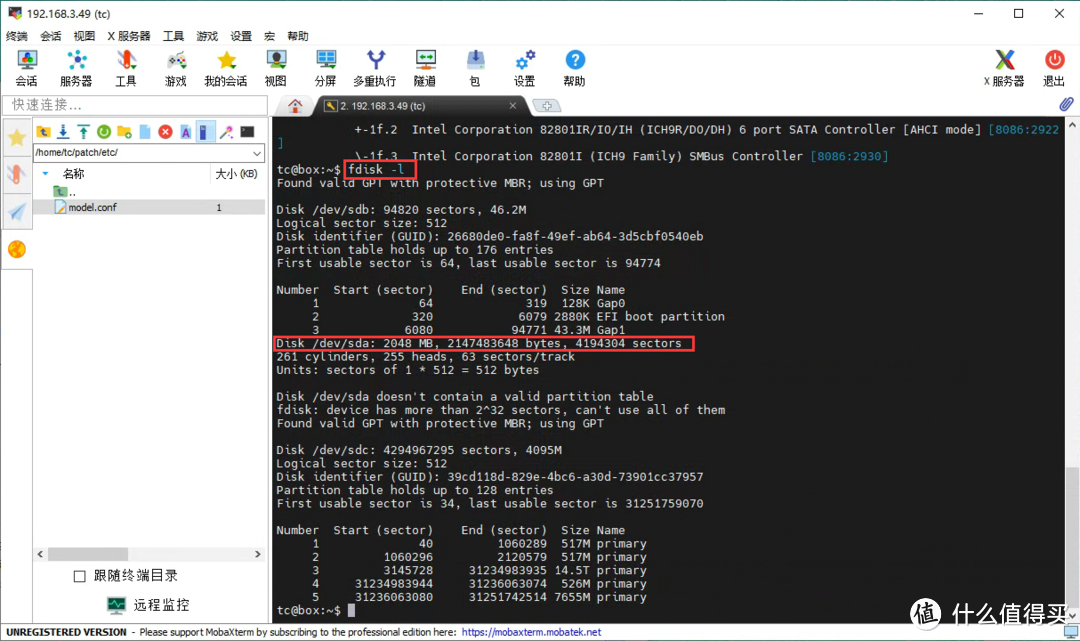Click the file list scroll left arrow
This screenshot has width=1080, height=641.
coord(40,554)
